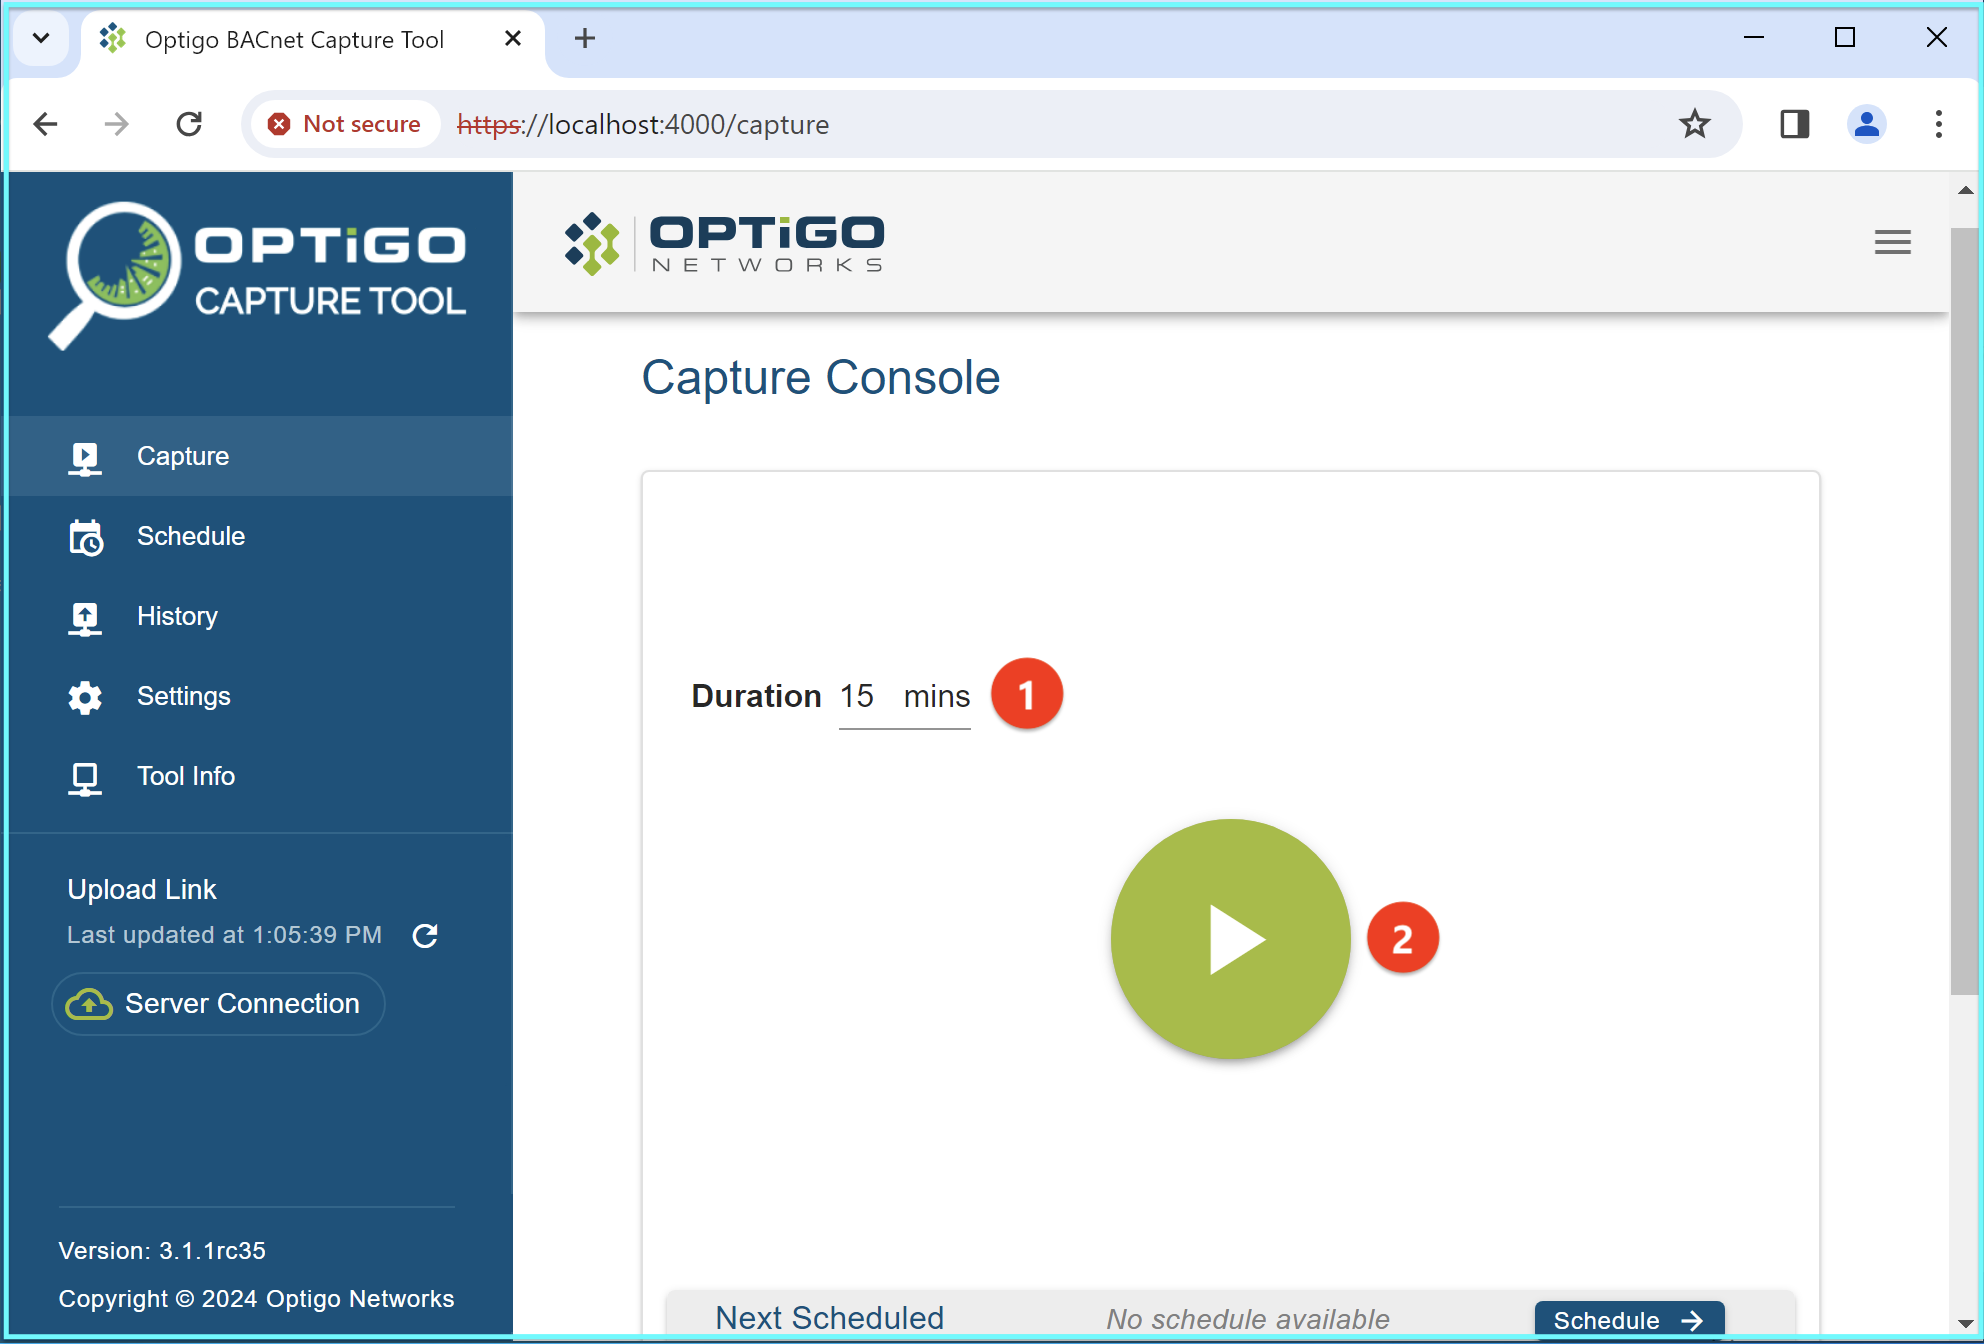1984x1344 pixels.
Task: Click the Last updated at 1:05:39 PM text
Action: pos(224,935)
